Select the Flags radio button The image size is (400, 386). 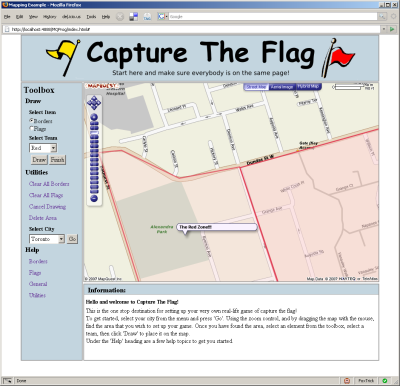coord(31,128)
